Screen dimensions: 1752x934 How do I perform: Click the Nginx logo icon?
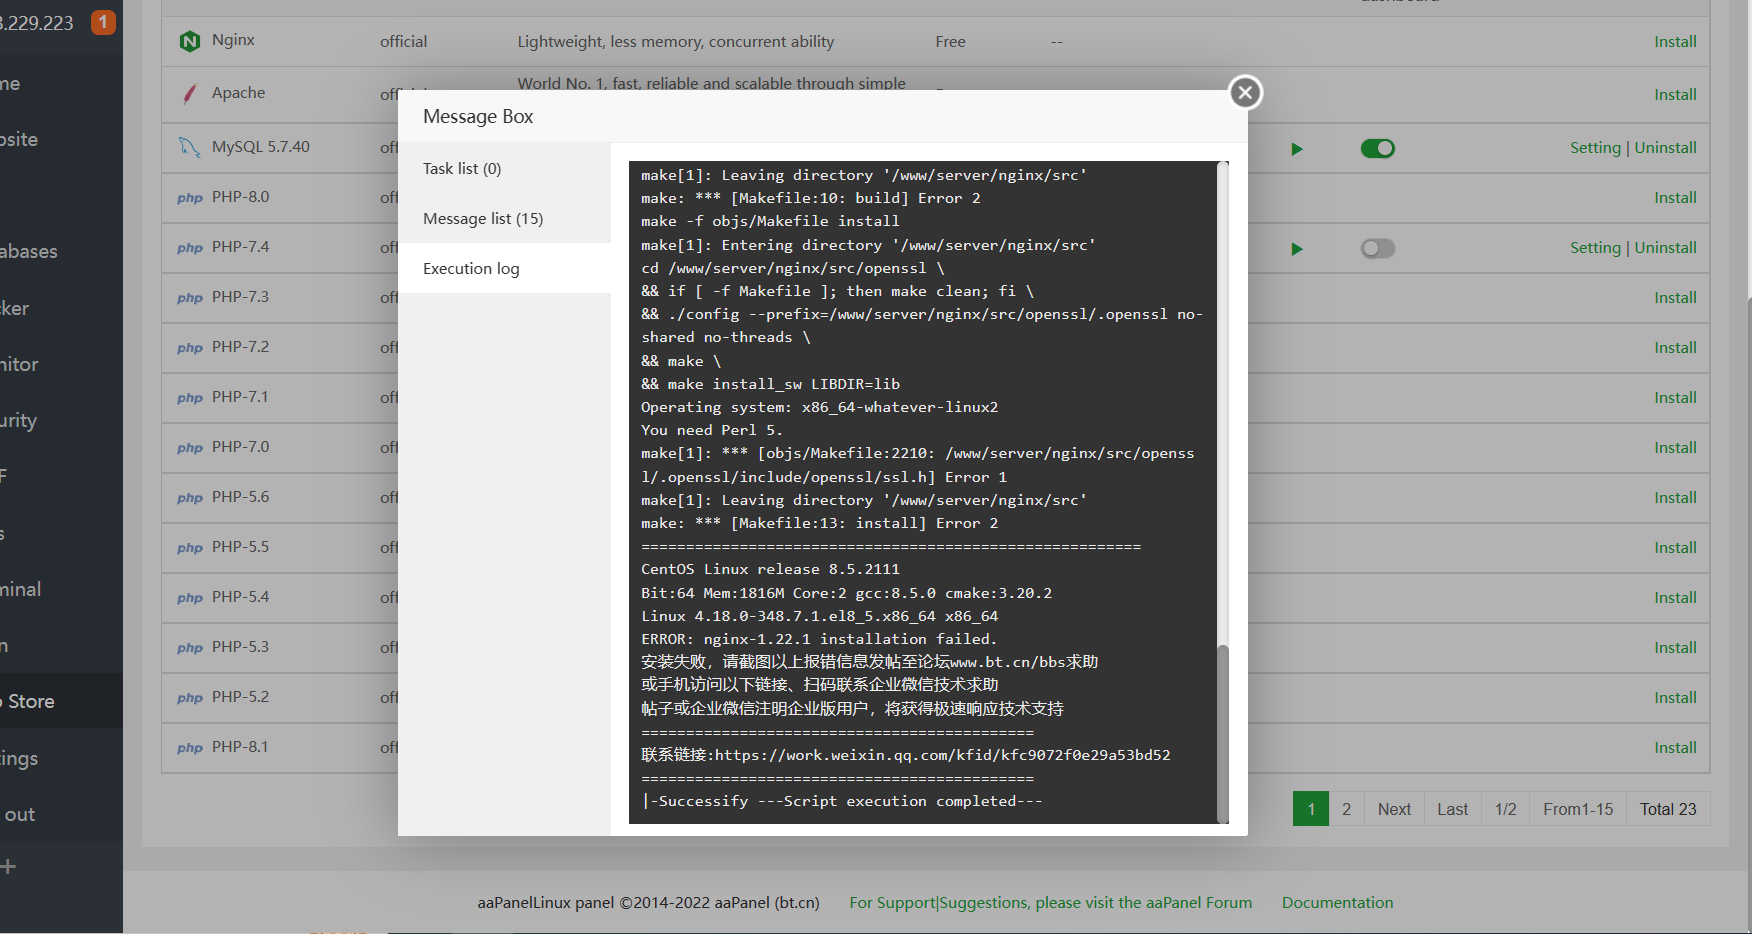(189, 41)
